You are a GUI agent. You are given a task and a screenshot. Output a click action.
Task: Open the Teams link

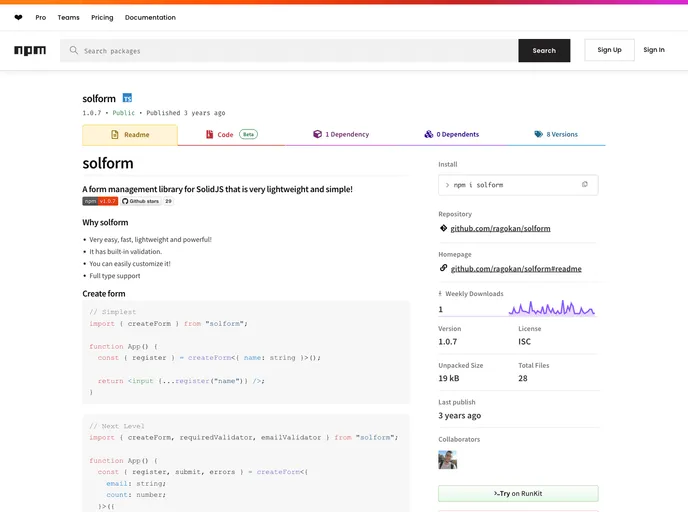68,18
